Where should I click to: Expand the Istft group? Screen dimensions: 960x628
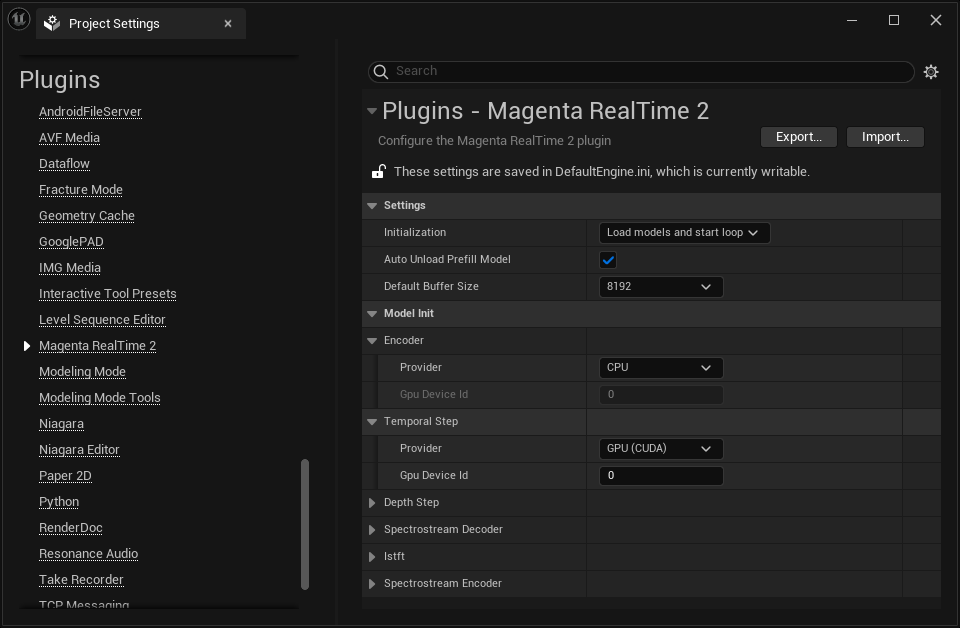click(x=372, y=556)
